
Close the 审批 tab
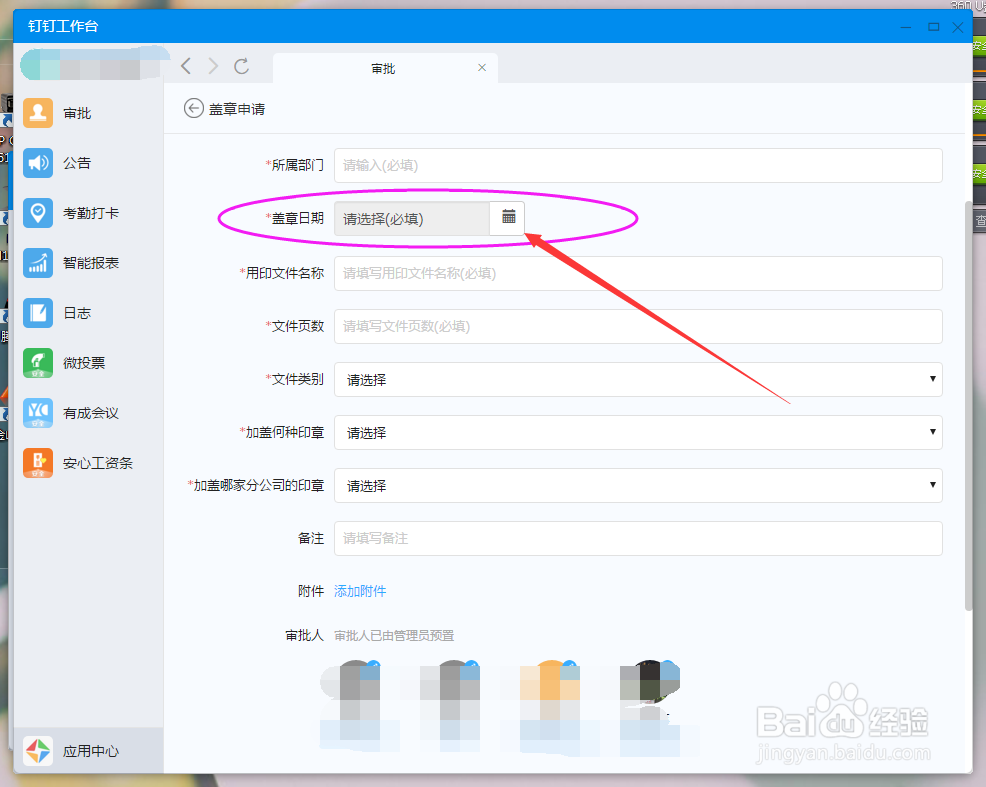click(481, 67)
